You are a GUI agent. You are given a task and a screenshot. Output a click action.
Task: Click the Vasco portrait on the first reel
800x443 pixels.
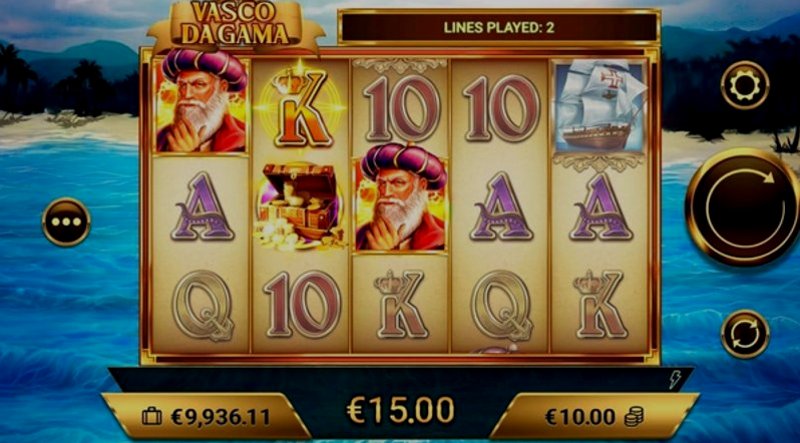pos(202,101)
